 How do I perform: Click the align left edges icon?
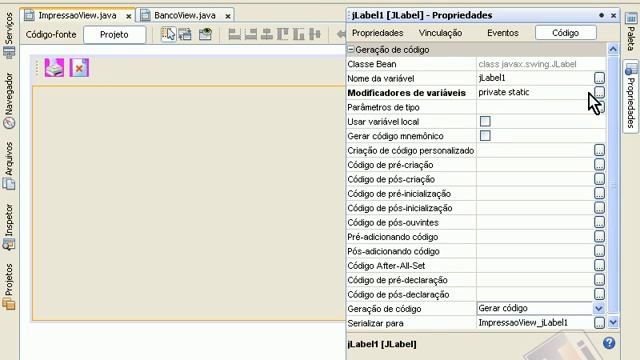coord(234,34)
